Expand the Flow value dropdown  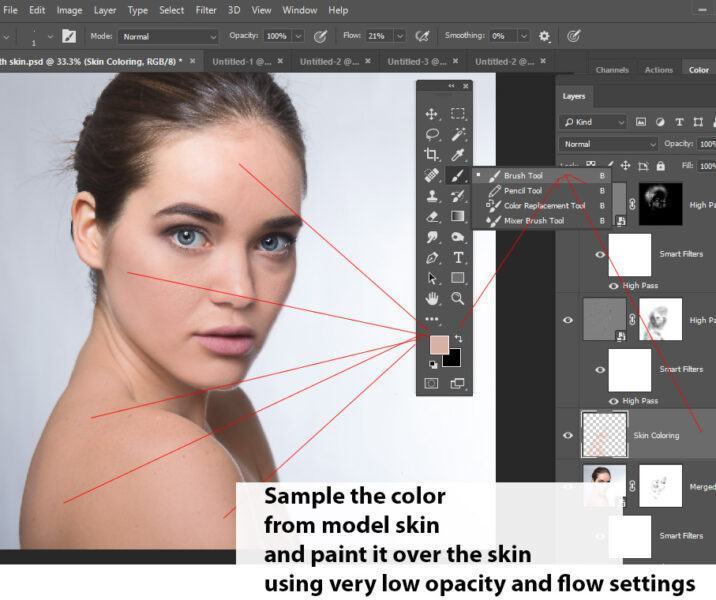pyautogui.click(x=400, y=36)
